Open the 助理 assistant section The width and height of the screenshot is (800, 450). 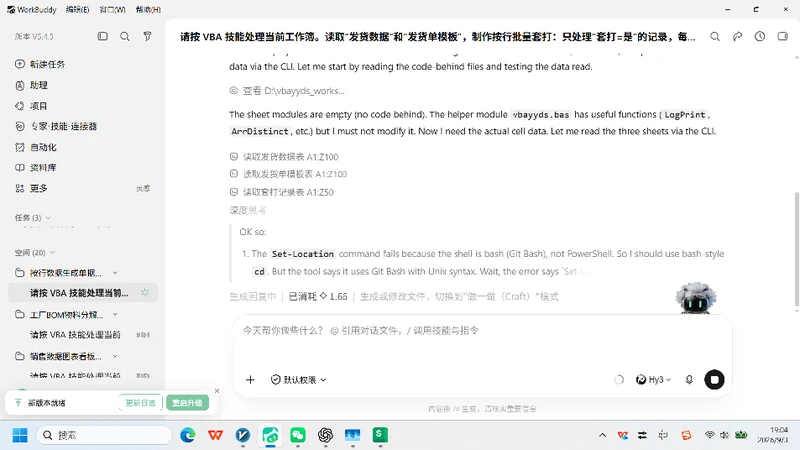click(x=32, y=85)
